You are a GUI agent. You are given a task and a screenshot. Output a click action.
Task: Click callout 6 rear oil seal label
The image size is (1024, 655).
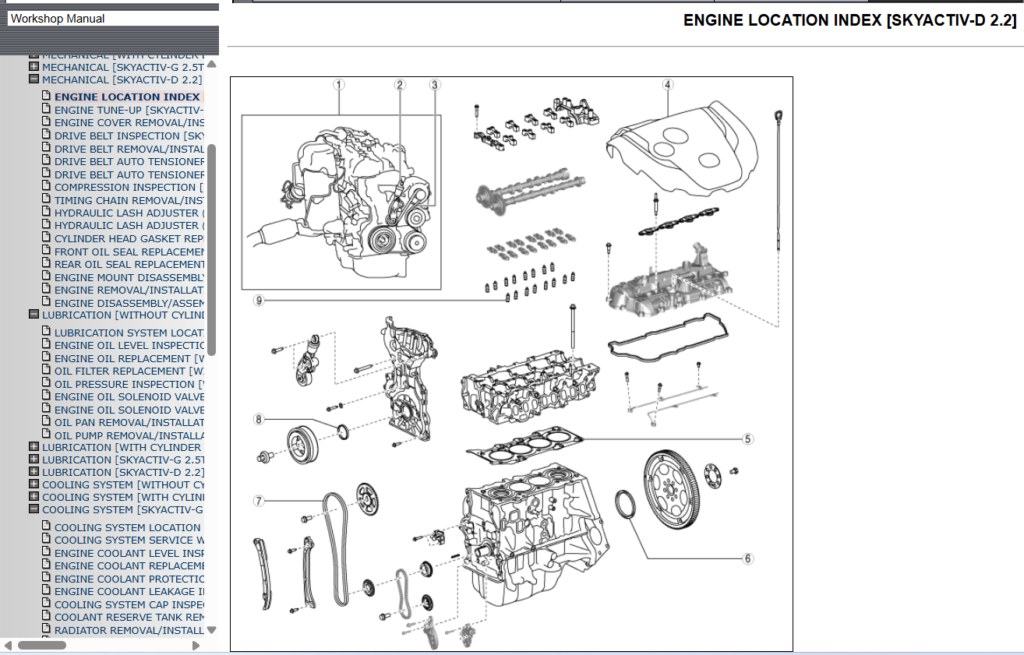coord(748,558)
